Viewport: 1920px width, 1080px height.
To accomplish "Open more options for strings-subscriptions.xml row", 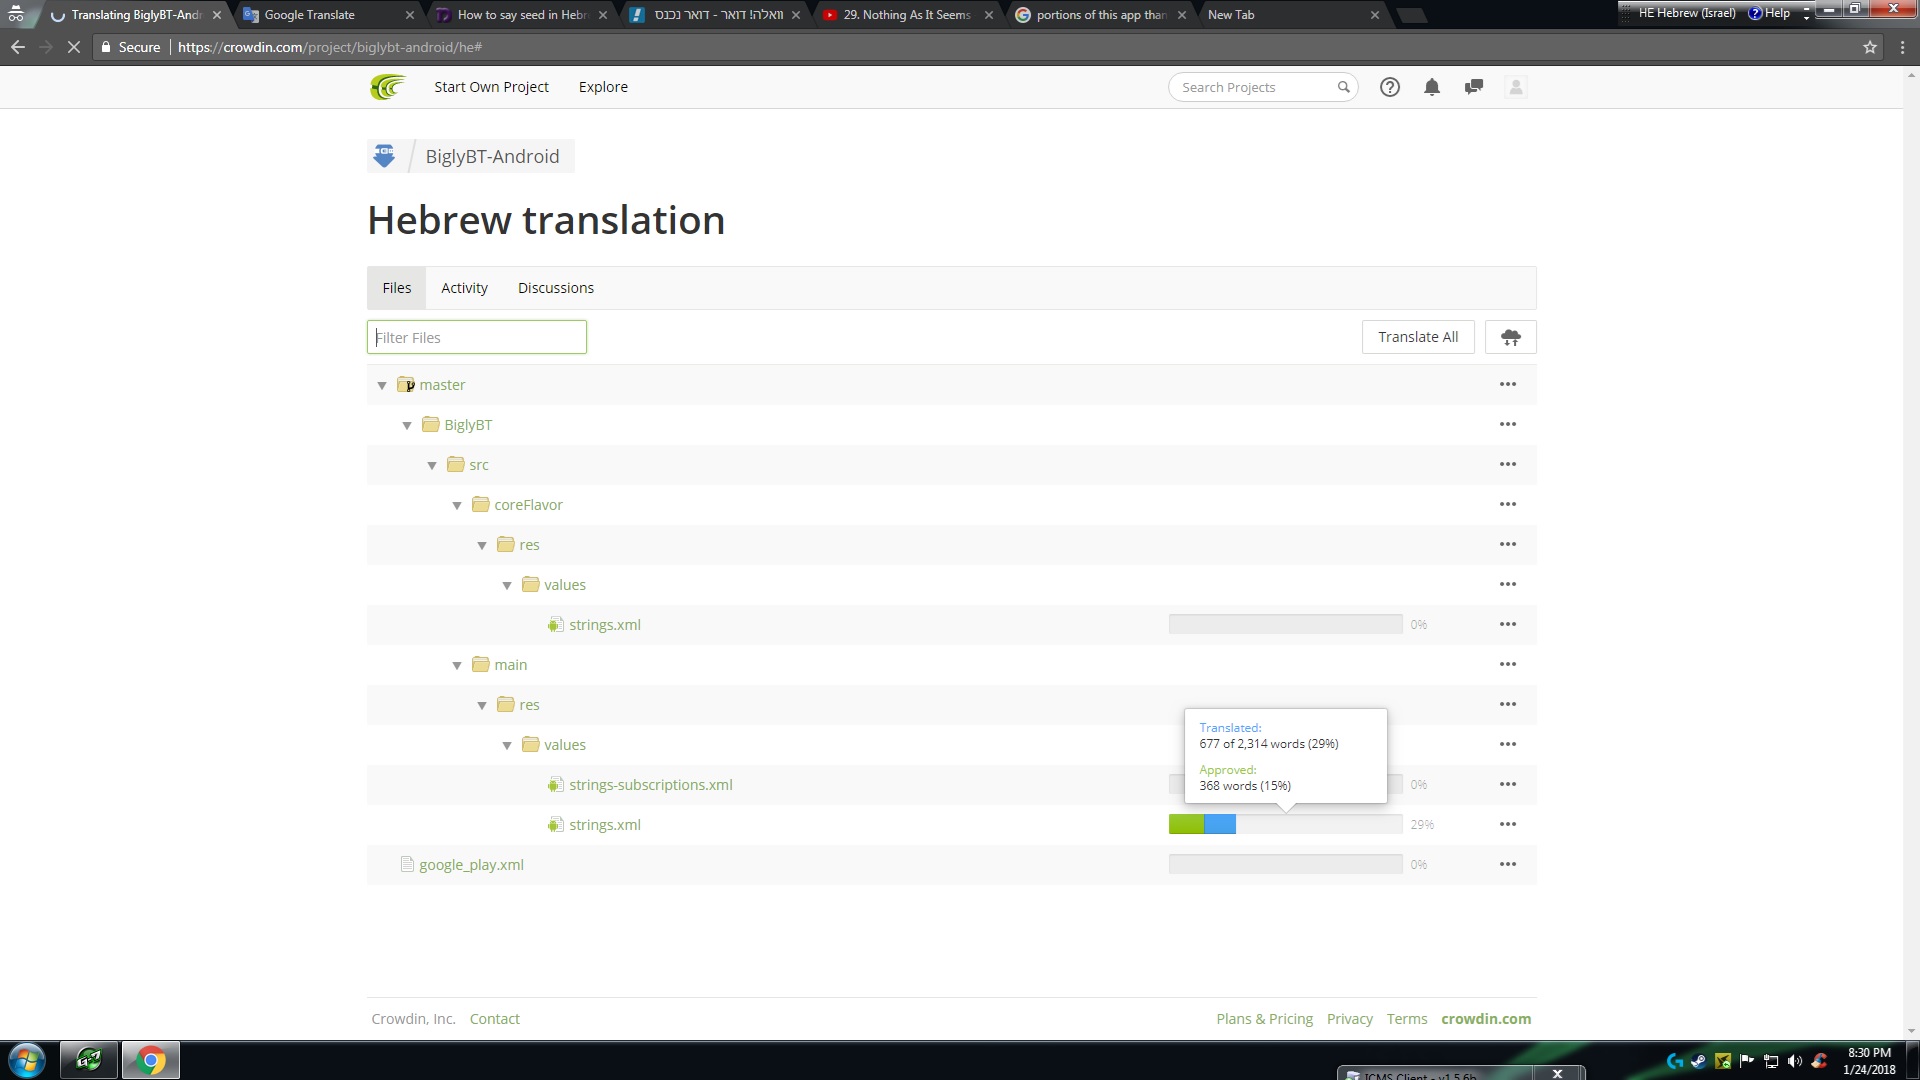I will coord(1508,784).
